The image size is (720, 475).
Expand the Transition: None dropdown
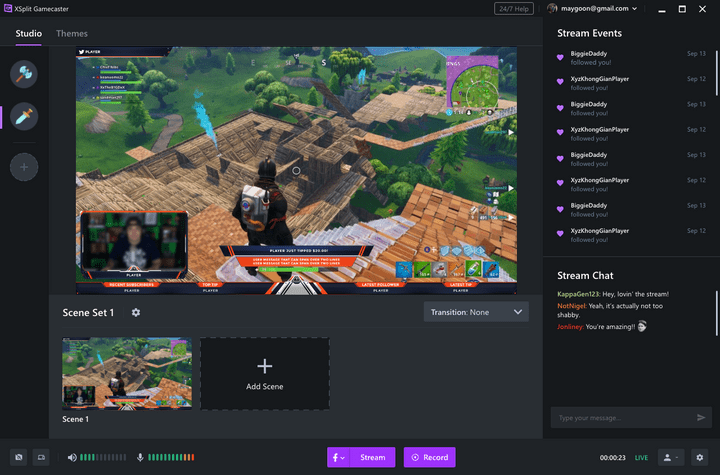(x=476, y=312)
